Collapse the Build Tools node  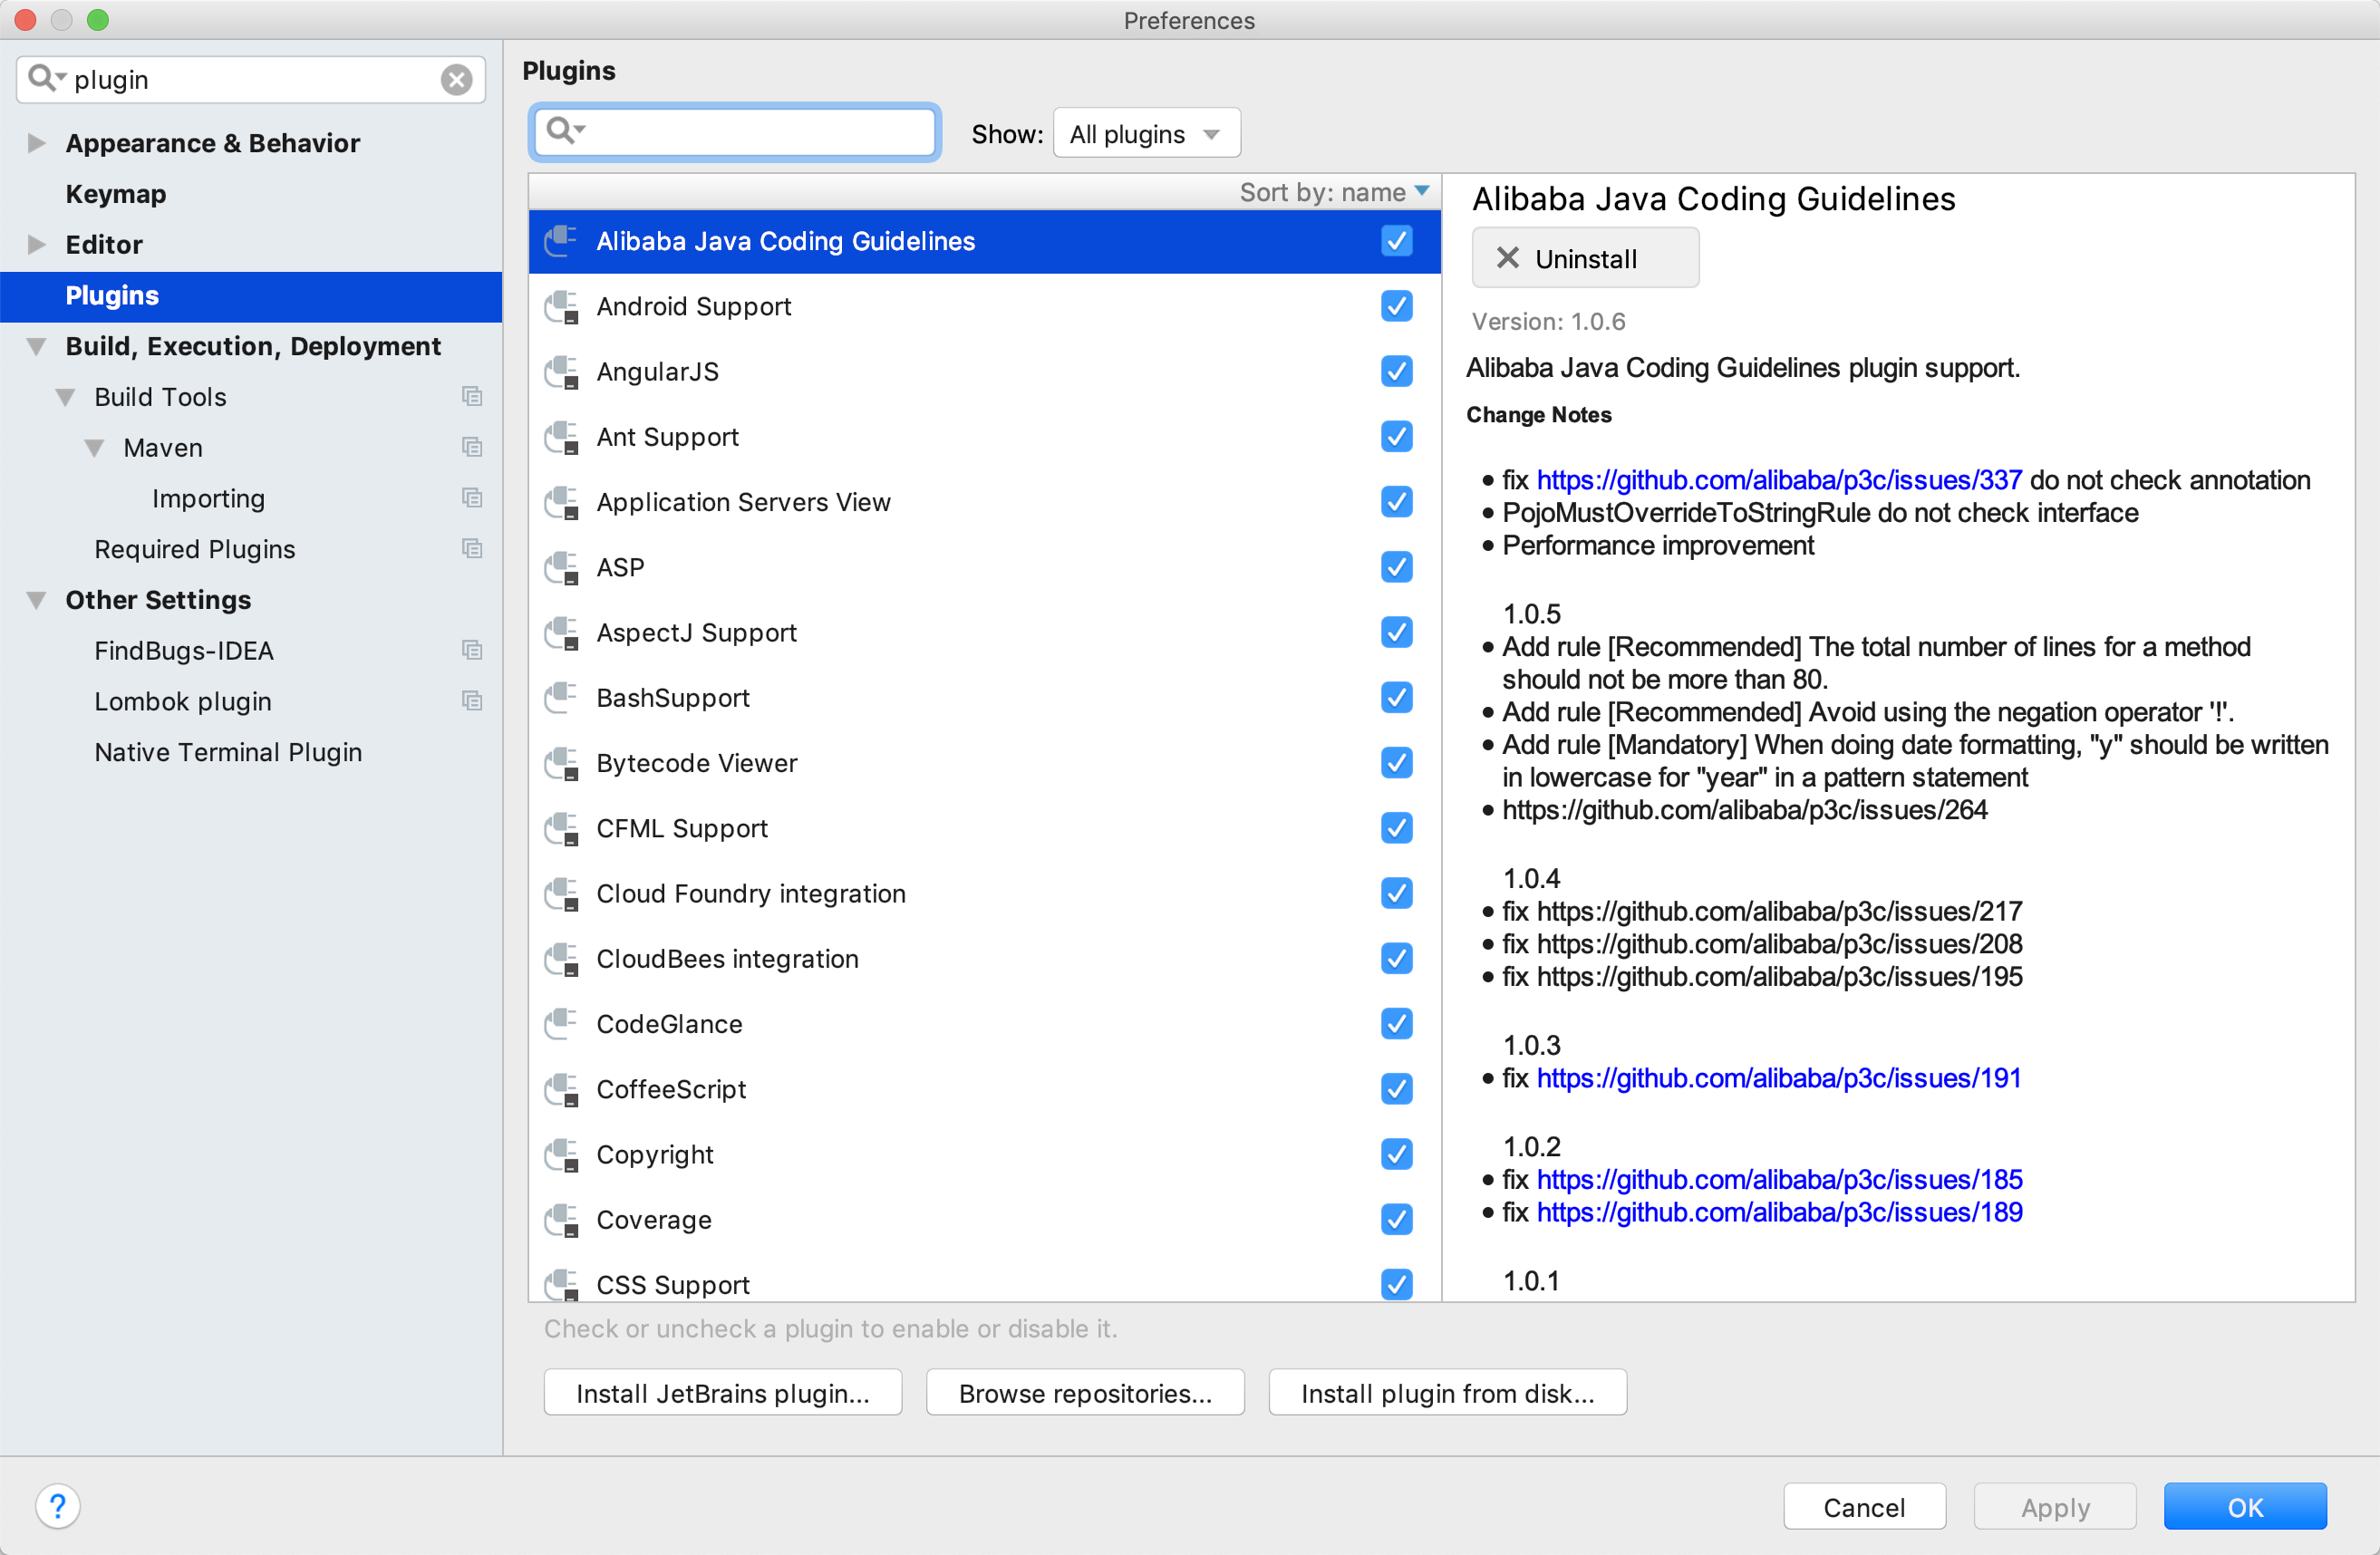coord(65,398)
